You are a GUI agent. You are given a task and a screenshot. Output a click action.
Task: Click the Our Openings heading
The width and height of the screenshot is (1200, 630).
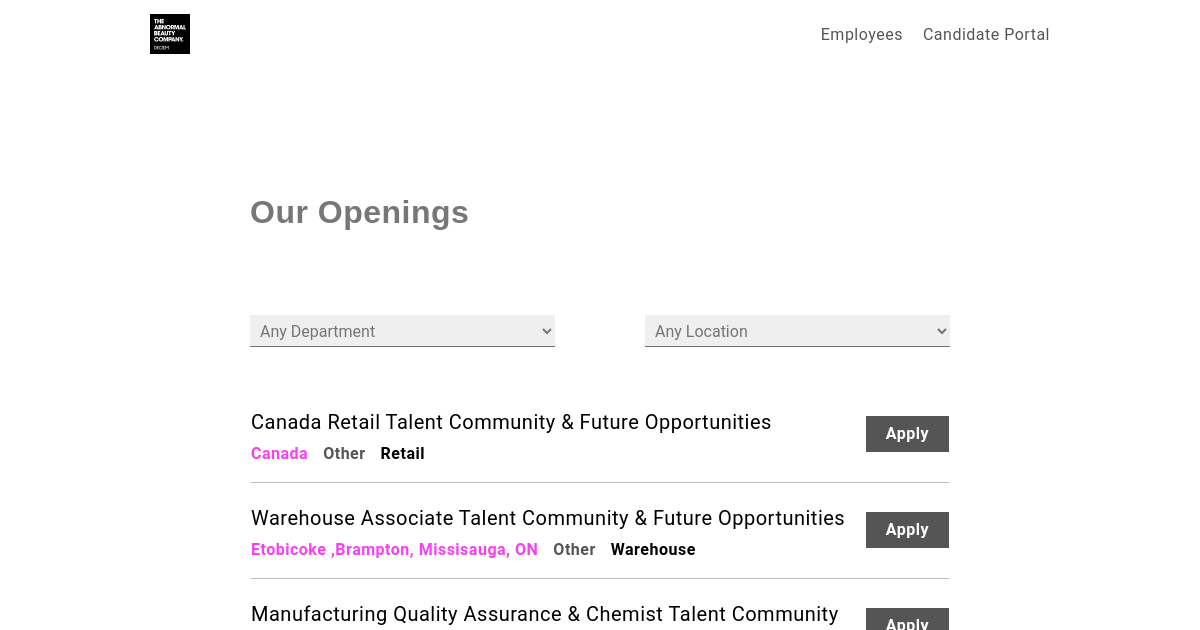pyautogui.click(x=359, y=212)
